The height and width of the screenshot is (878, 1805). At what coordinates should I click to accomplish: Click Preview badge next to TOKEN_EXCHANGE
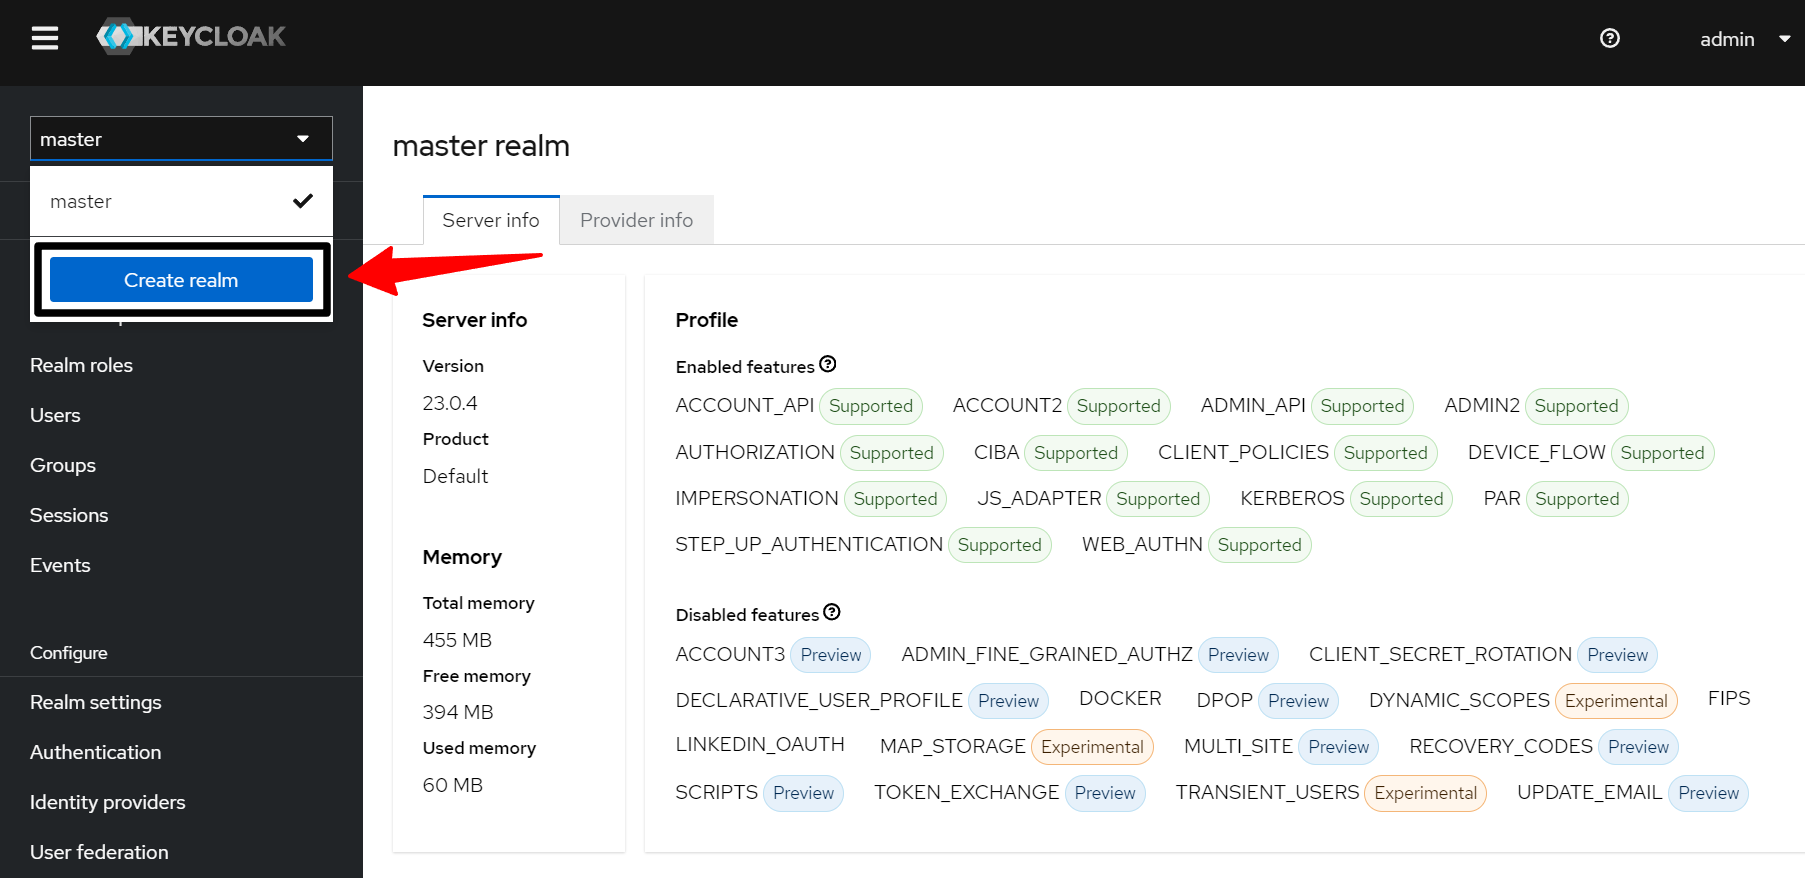click(1105, 793)
